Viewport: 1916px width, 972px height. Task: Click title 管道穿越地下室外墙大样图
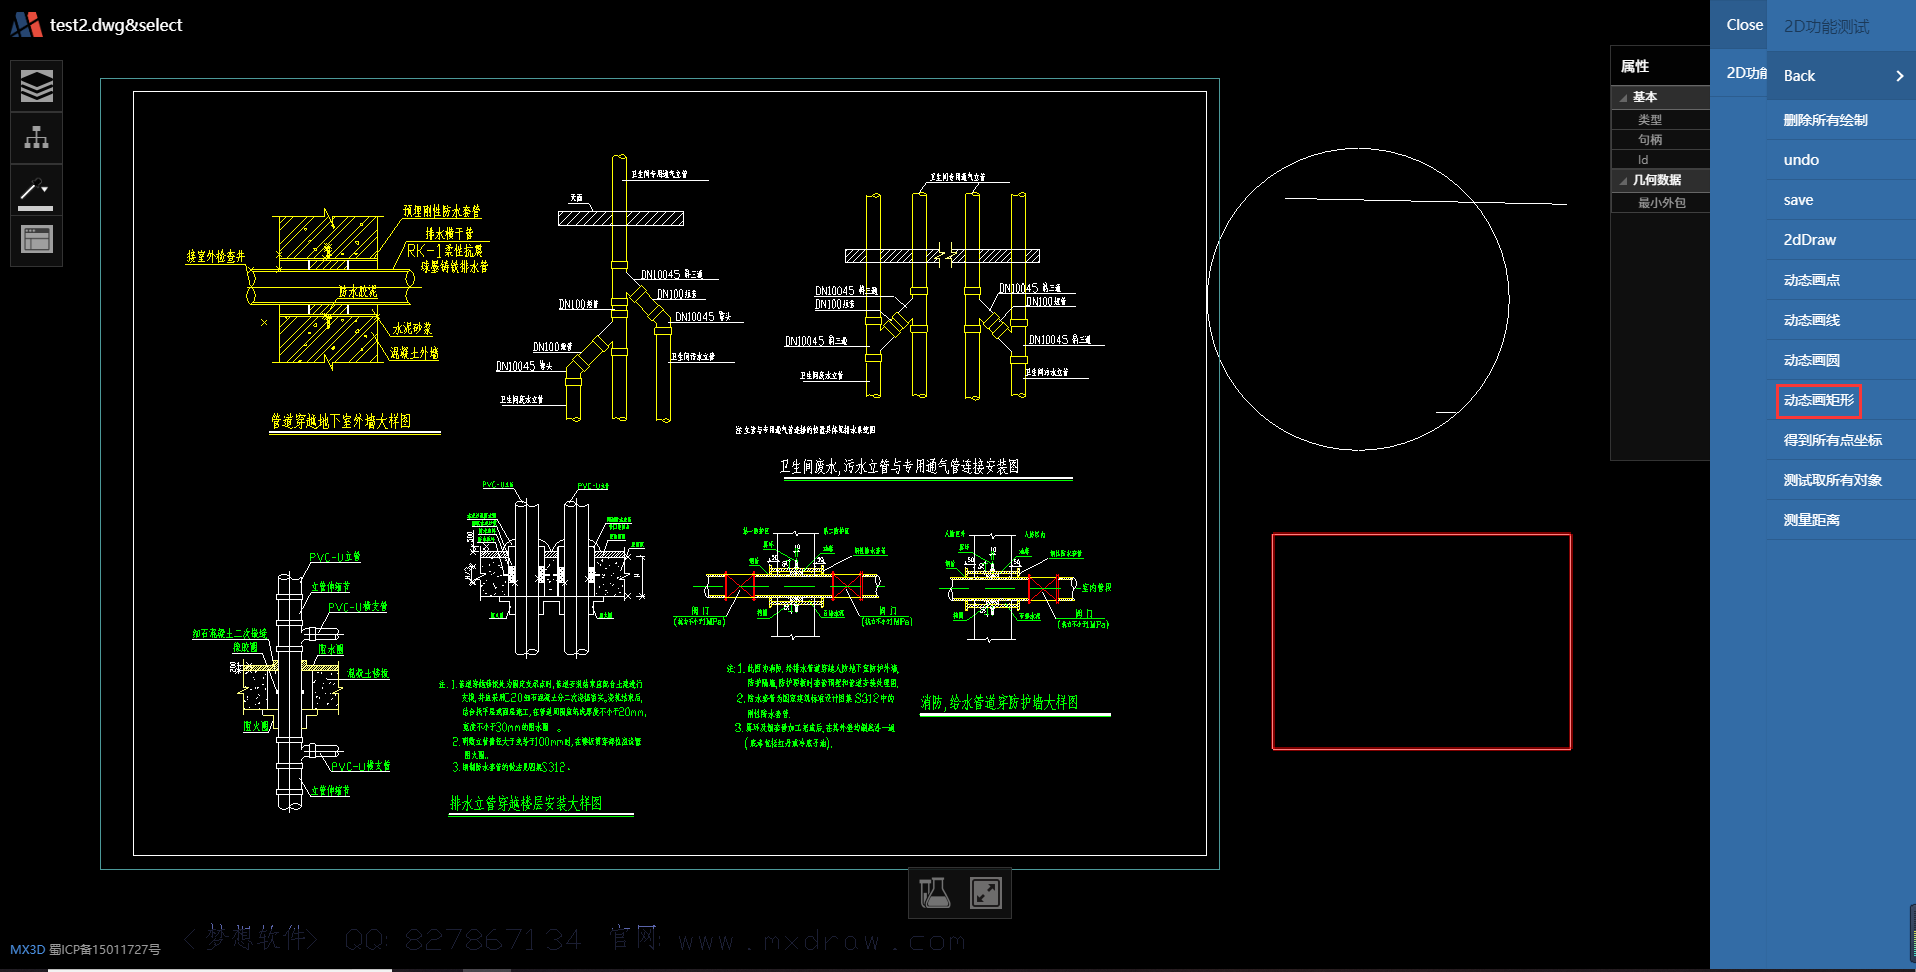[341, 421]
